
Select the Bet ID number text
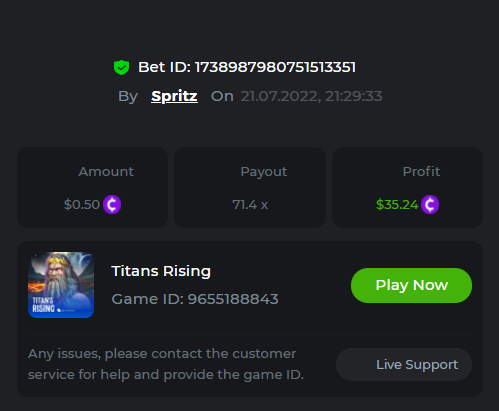[275, 67]
